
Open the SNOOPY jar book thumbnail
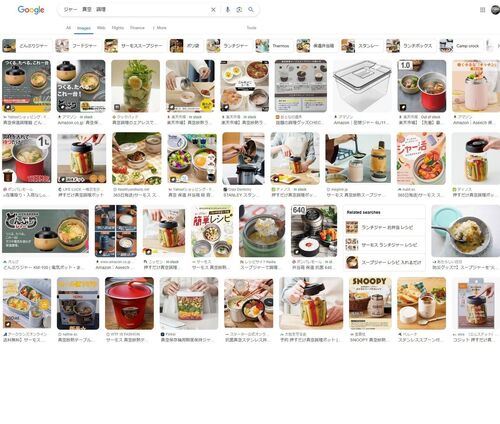[370, 303]
